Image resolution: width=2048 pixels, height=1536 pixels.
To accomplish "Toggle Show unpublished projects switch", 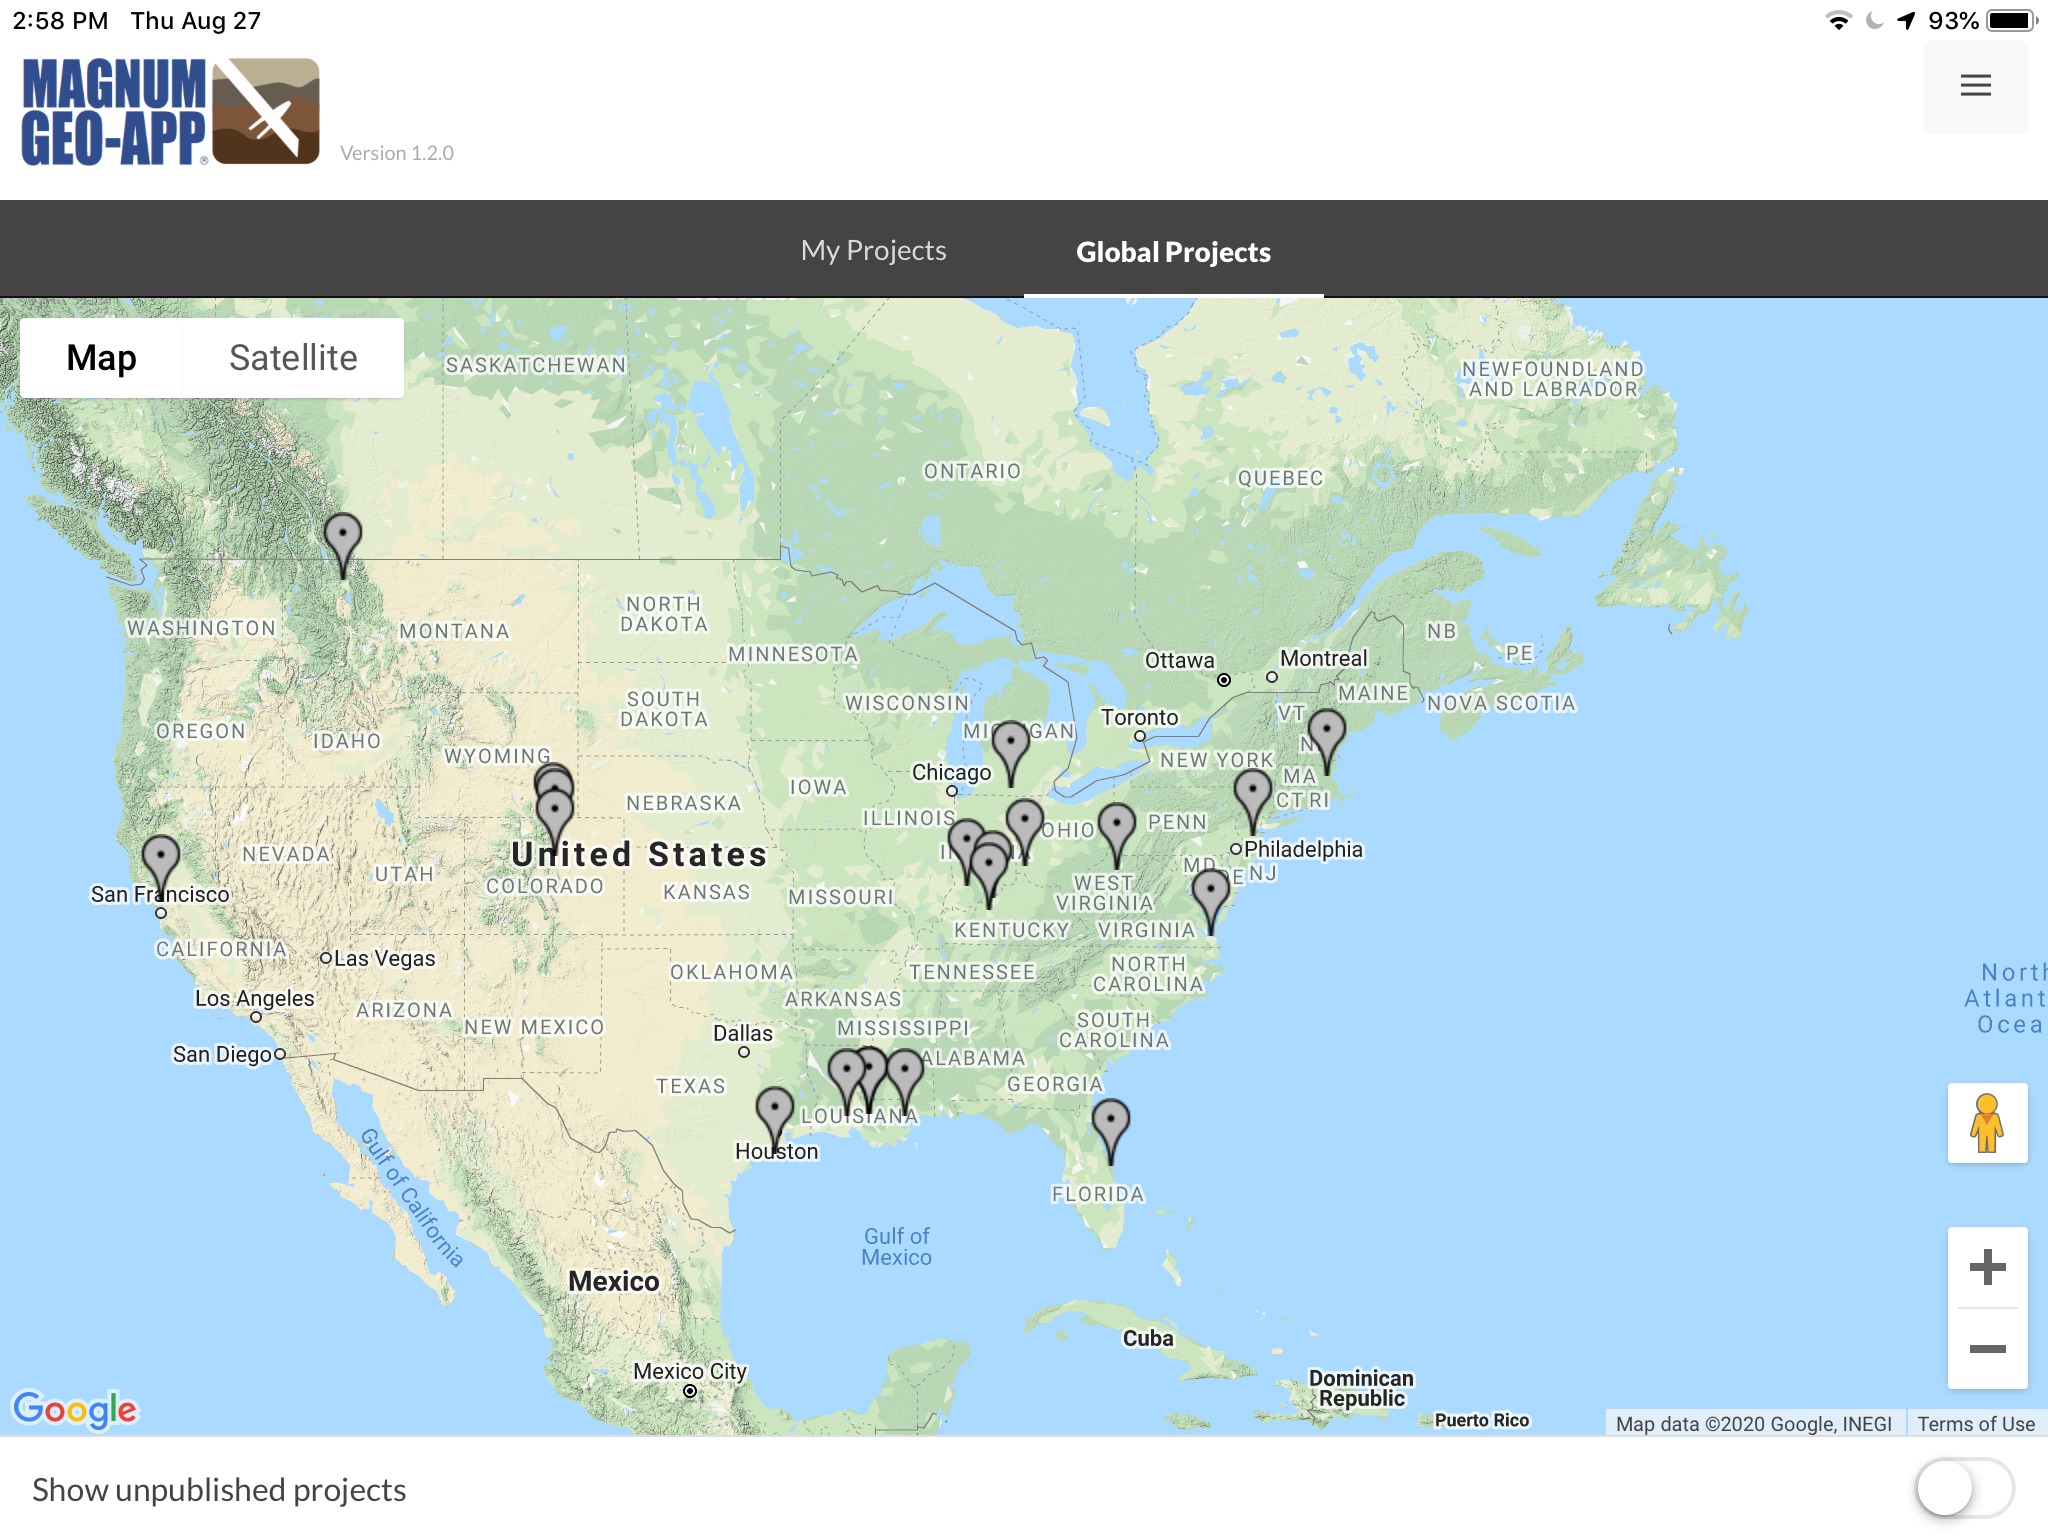I will click(x=1963, y=1489).
